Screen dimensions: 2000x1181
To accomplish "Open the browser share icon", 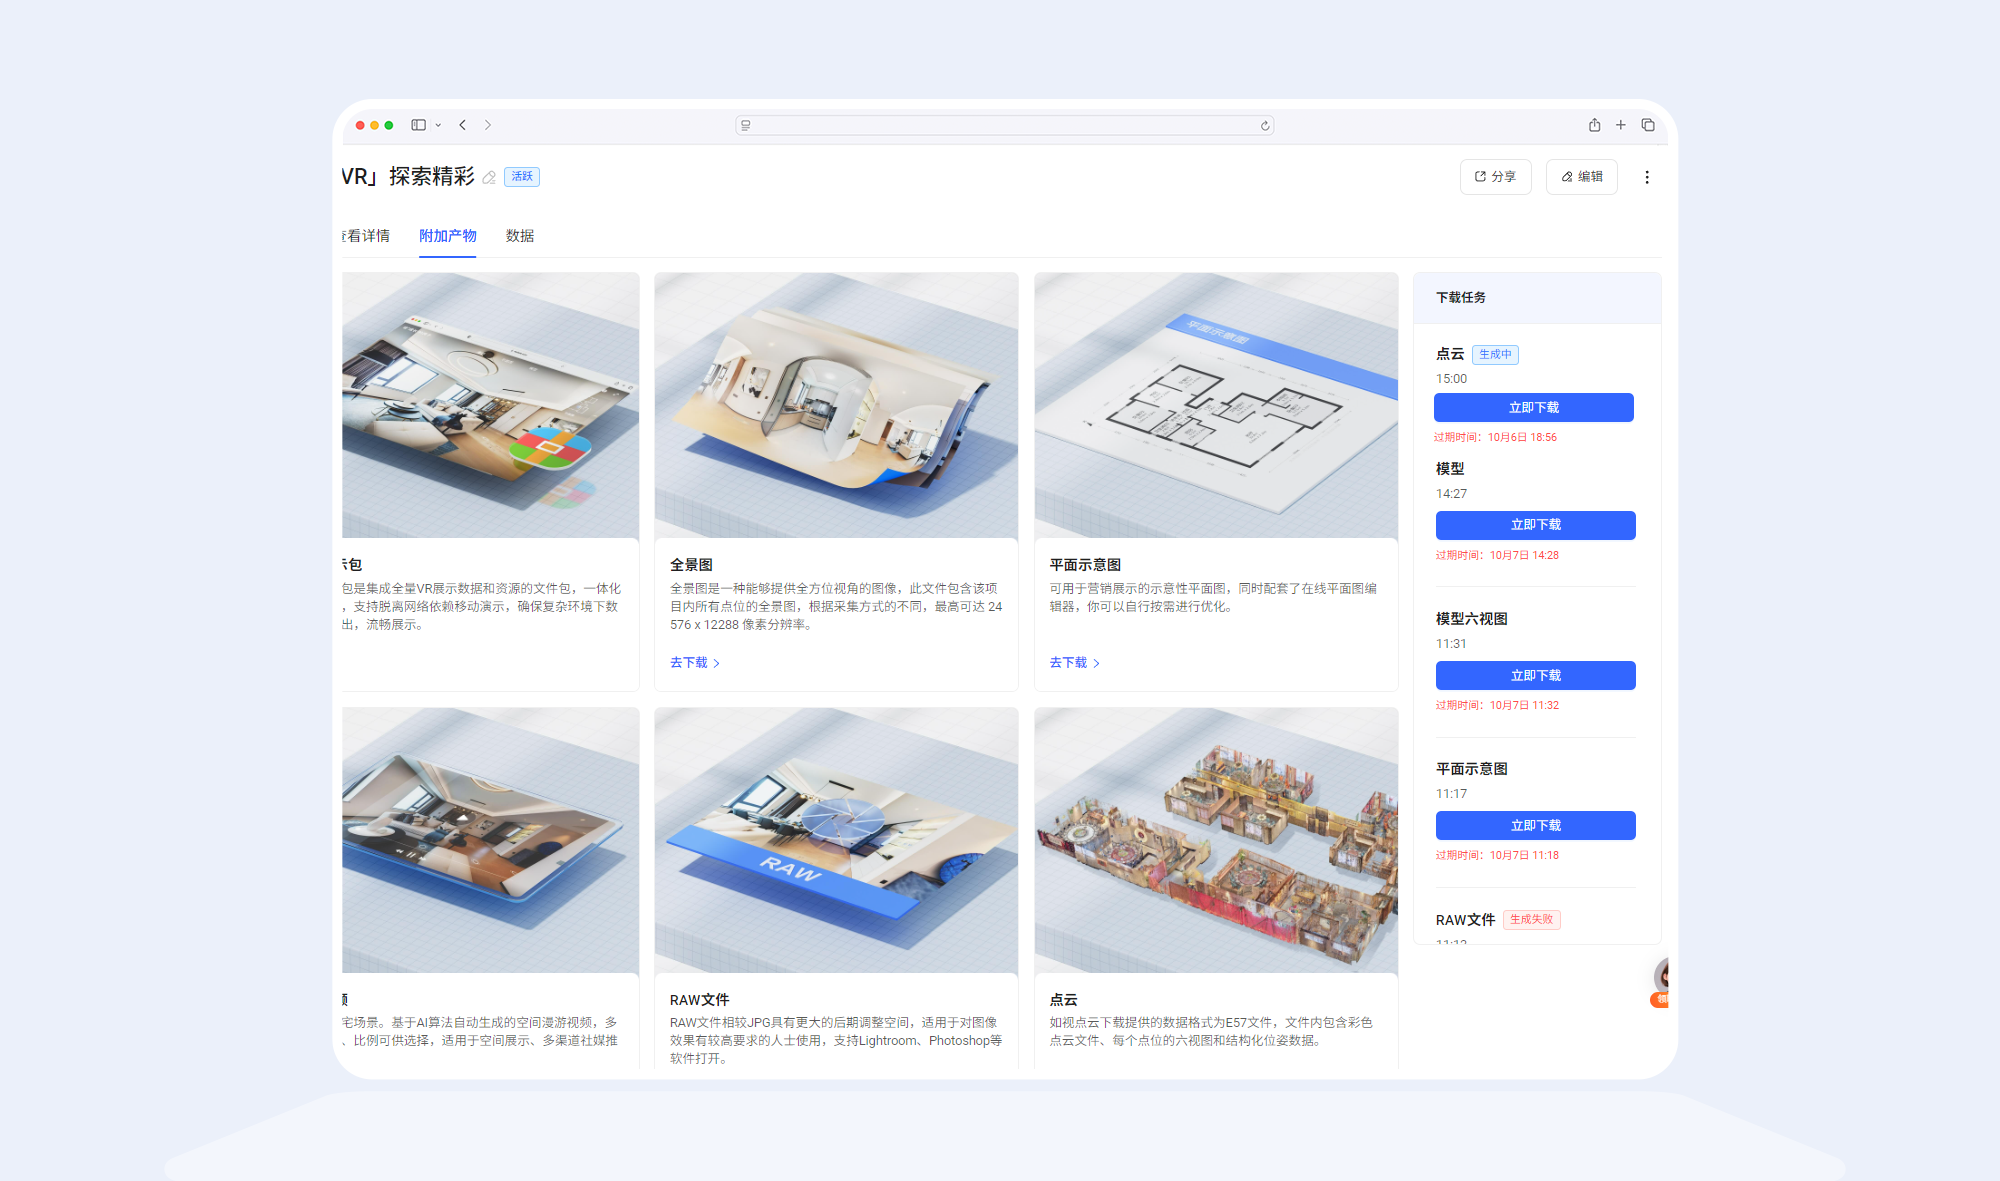I will click(x=1594, y=125).
